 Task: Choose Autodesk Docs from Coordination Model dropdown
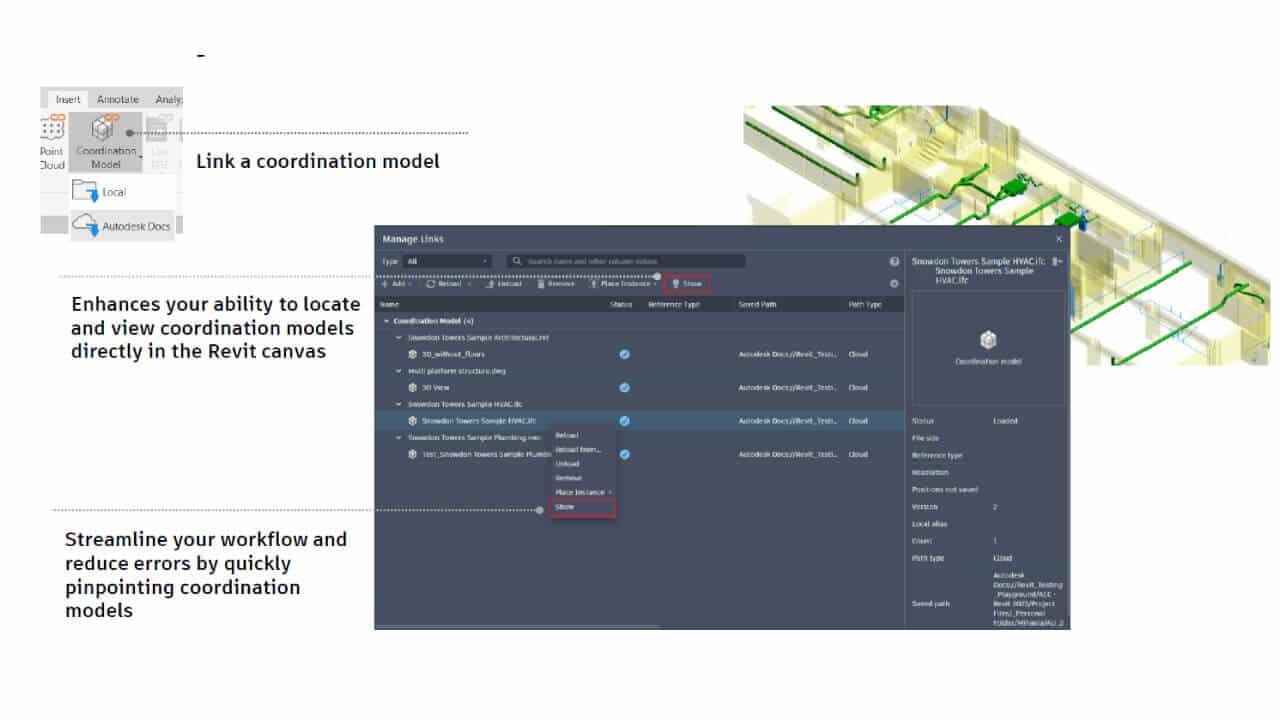[122, 227]
